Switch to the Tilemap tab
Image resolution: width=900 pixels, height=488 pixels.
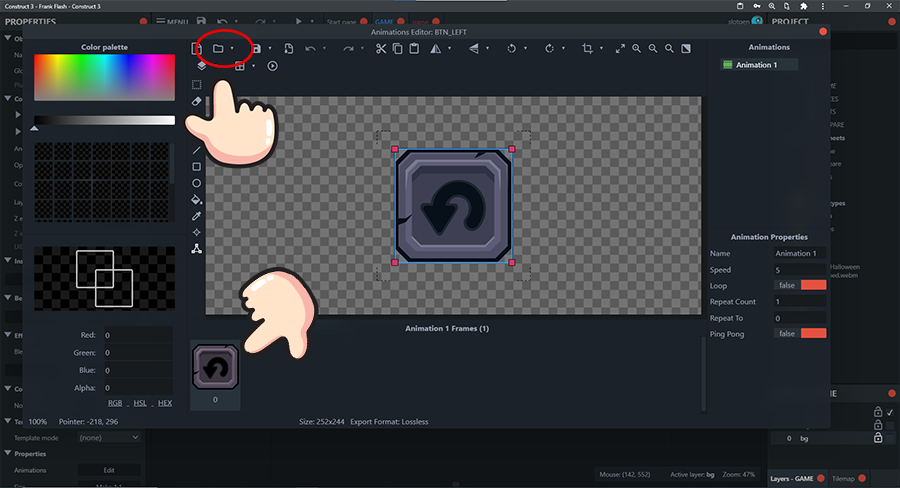tap(844, 478)
